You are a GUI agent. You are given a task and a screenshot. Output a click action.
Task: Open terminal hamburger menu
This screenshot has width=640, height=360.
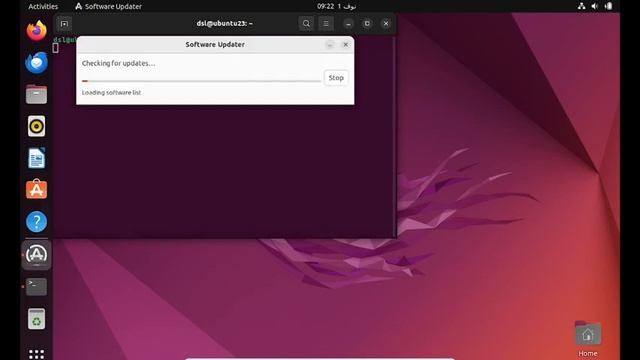(326, 24)
